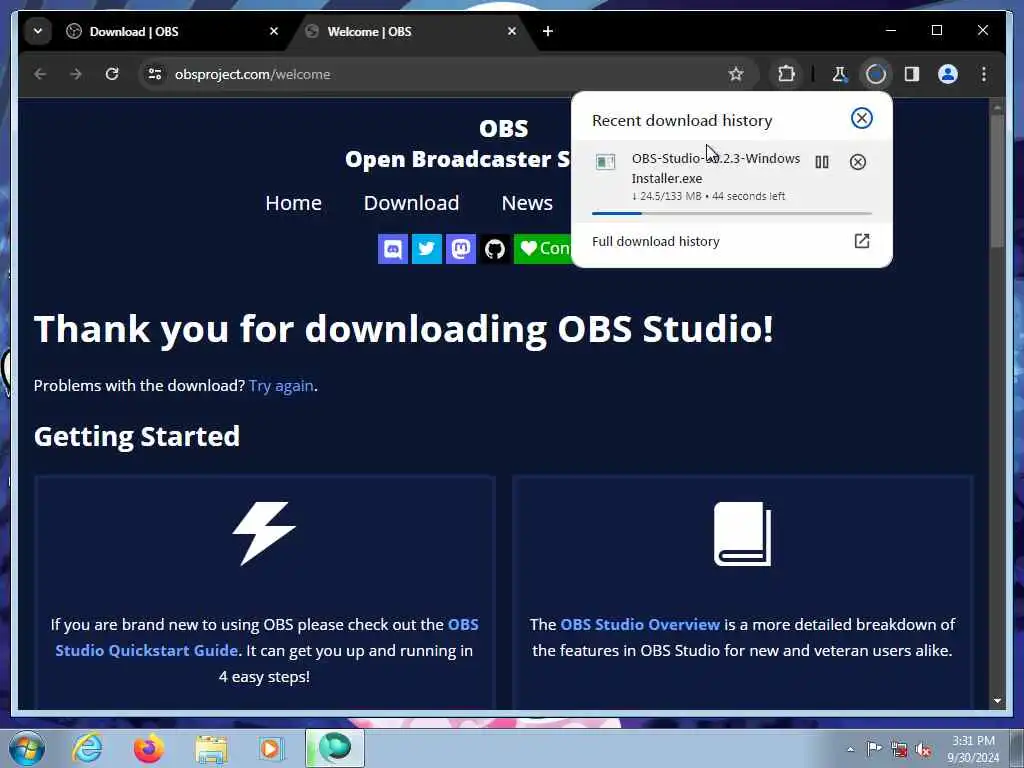Close the Download | OBS tab
The height and width of the screenshot is (768, 1024).
pos(274,31)
